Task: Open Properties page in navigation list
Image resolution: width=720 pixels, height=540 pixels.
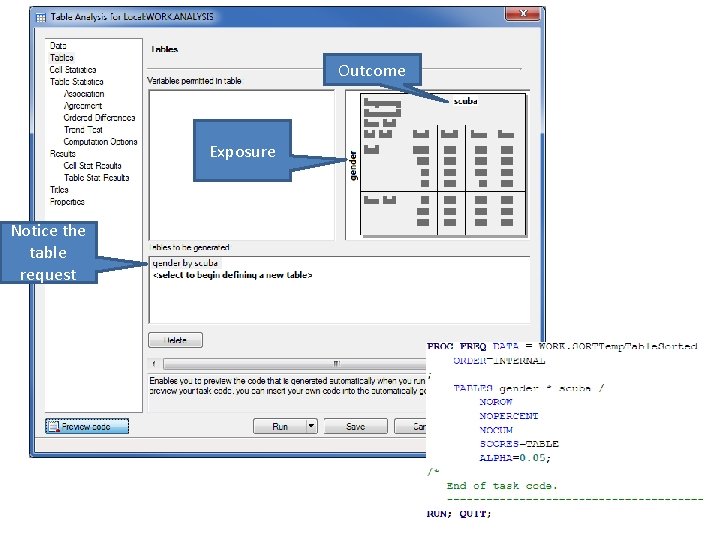Action: [x=67, y=201]
